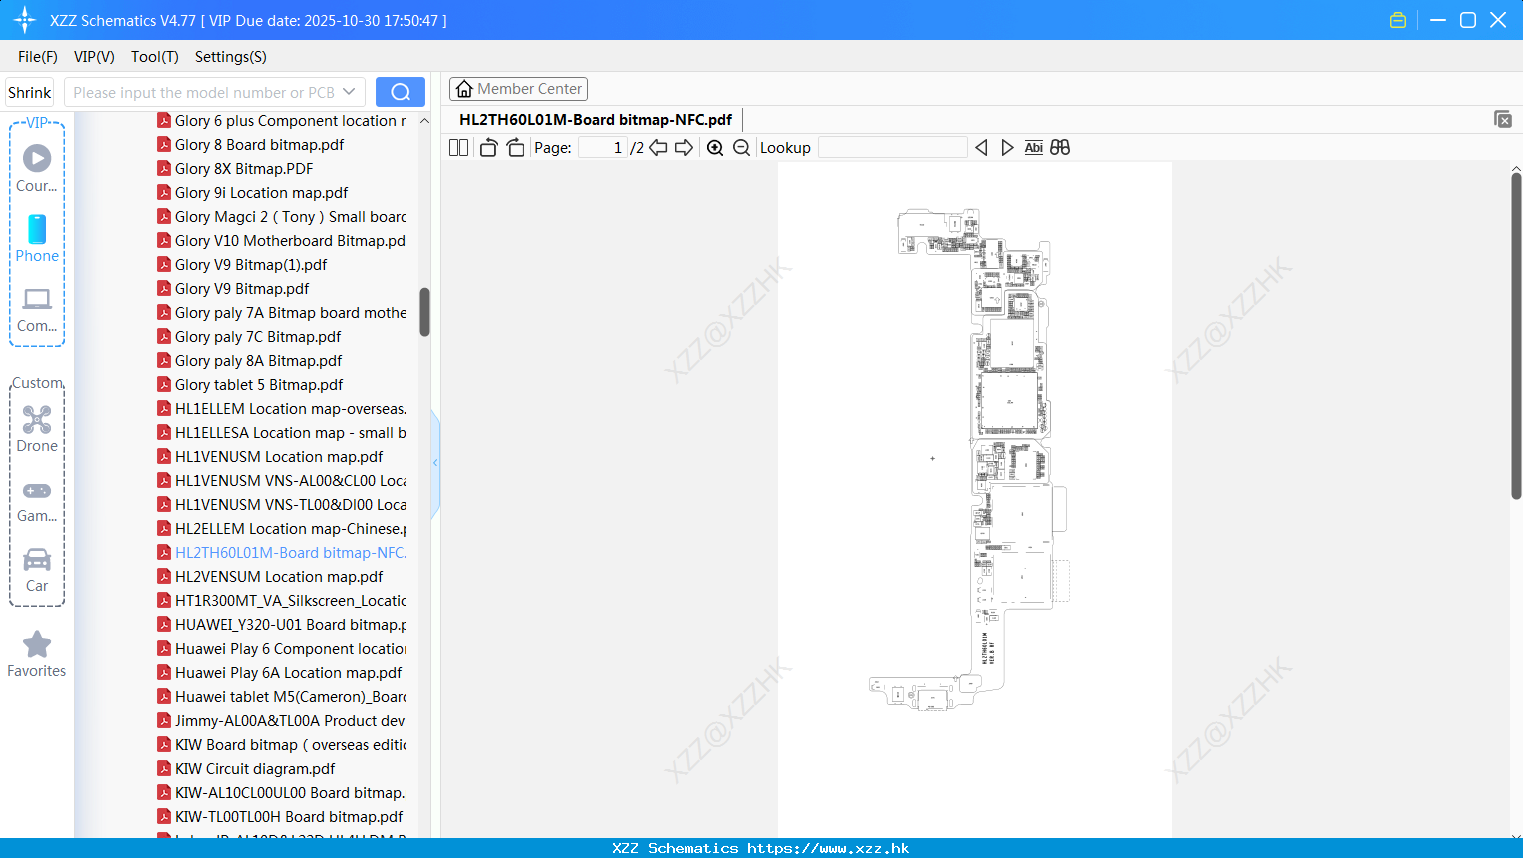This screenshot has width=1523, height=858.
Task: Open model number dropdown arrow
Action: 349,92
